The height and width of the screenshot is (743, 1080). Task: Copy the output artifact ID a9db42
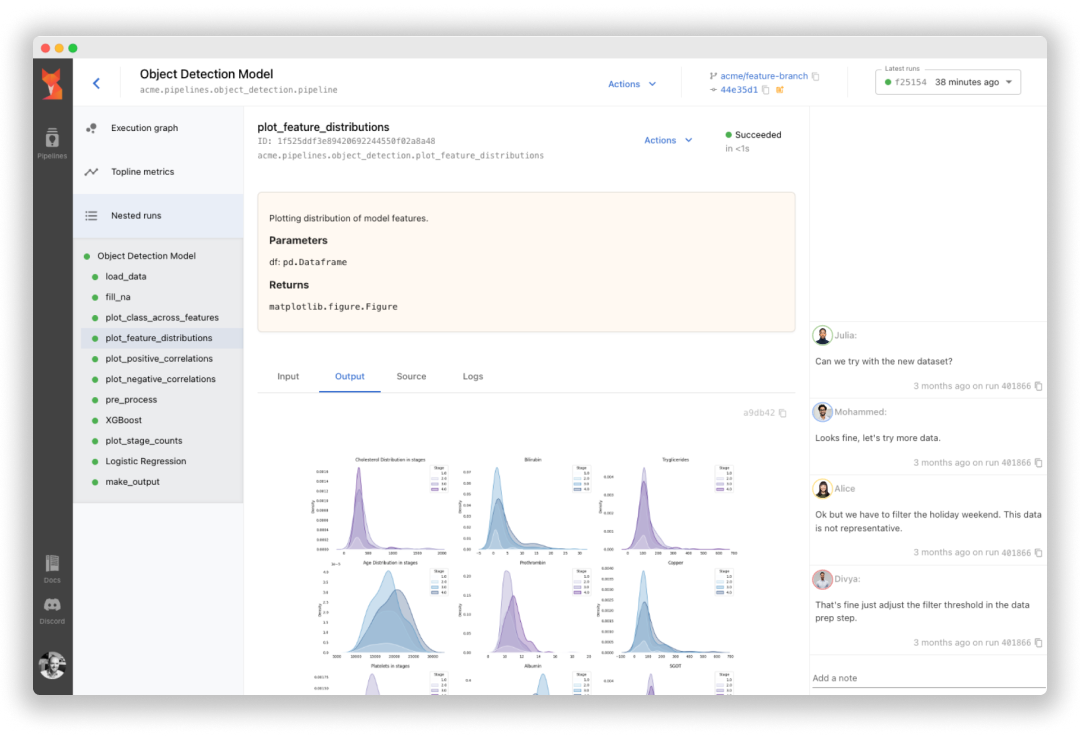tap(783, 413)
